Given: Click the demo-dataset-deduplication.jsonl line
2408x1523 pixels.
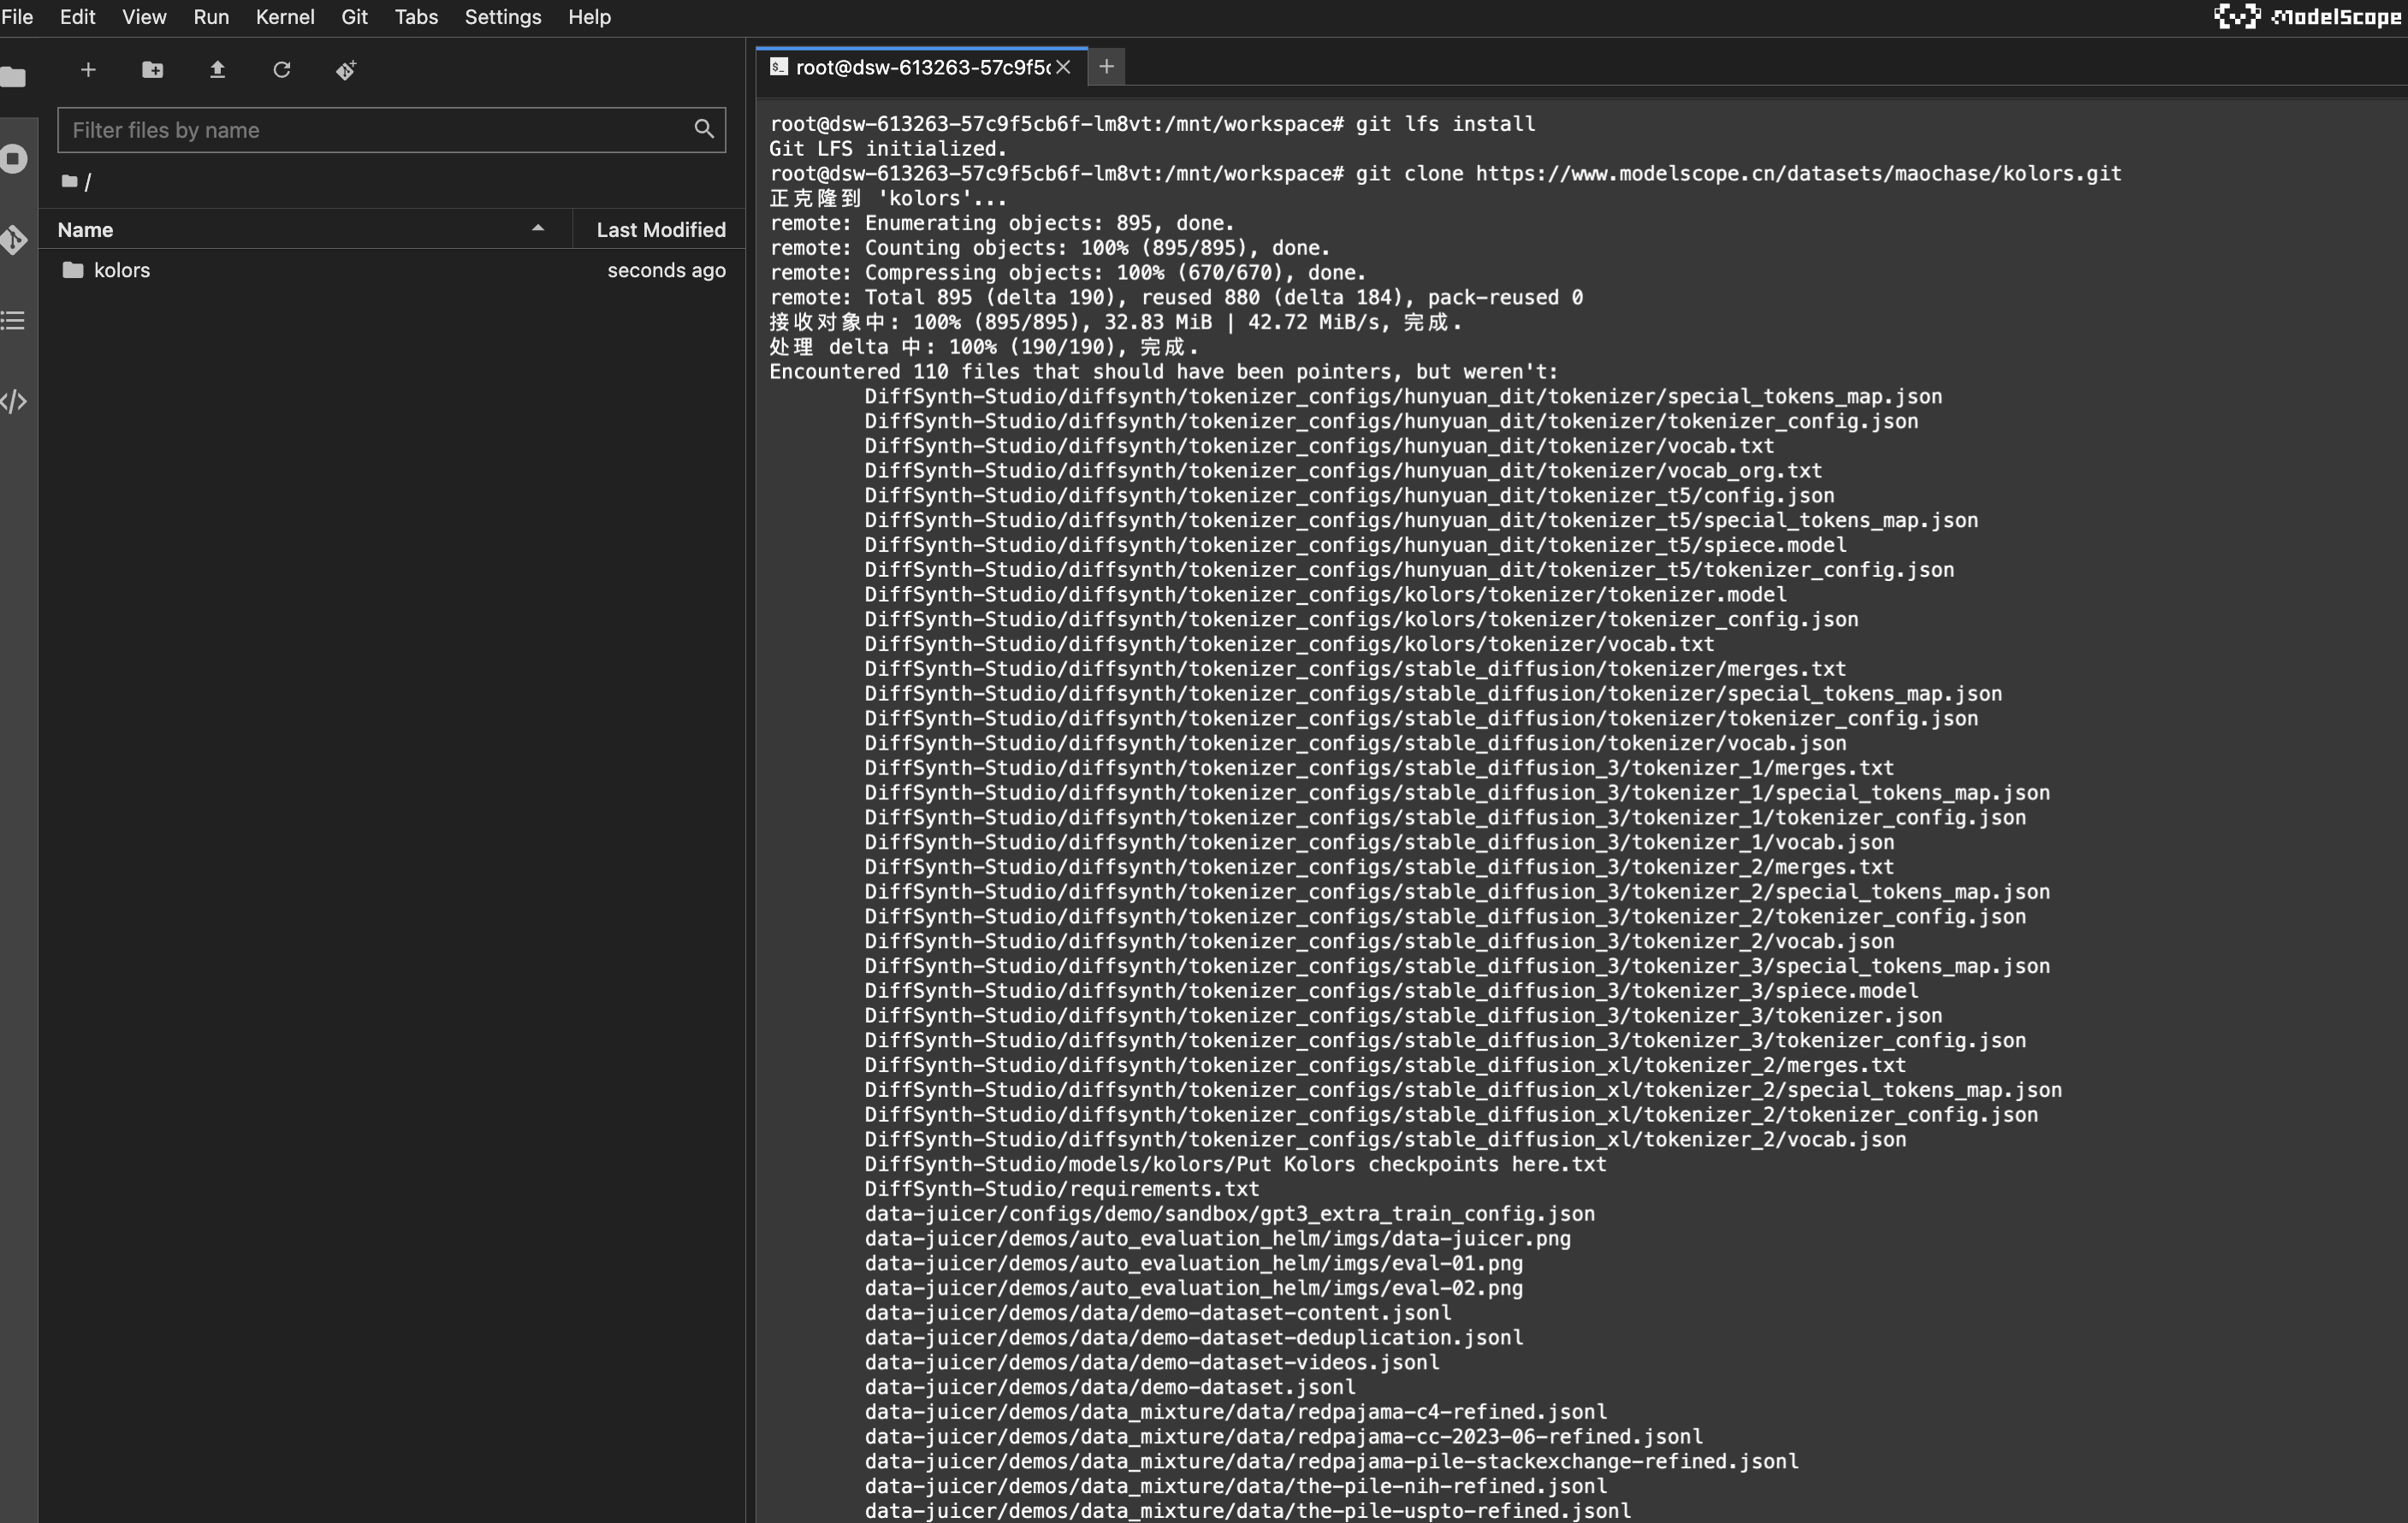Looking at the screenshot, I should point(1194,1337).
